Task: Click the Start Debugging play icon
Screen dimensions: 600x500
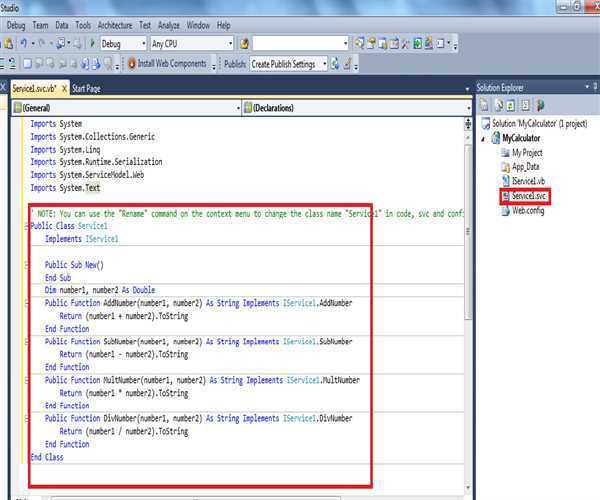Action: coord(93,44)
